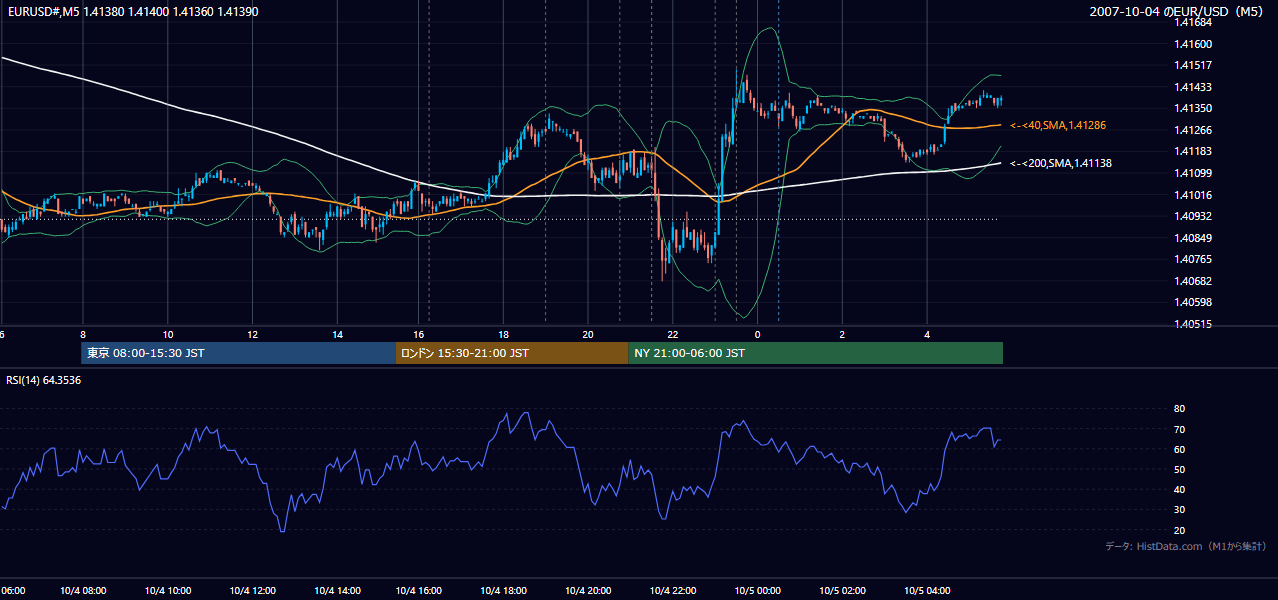
Task: Click hour marker 8 under price chart
Action: tap(82, 334)
